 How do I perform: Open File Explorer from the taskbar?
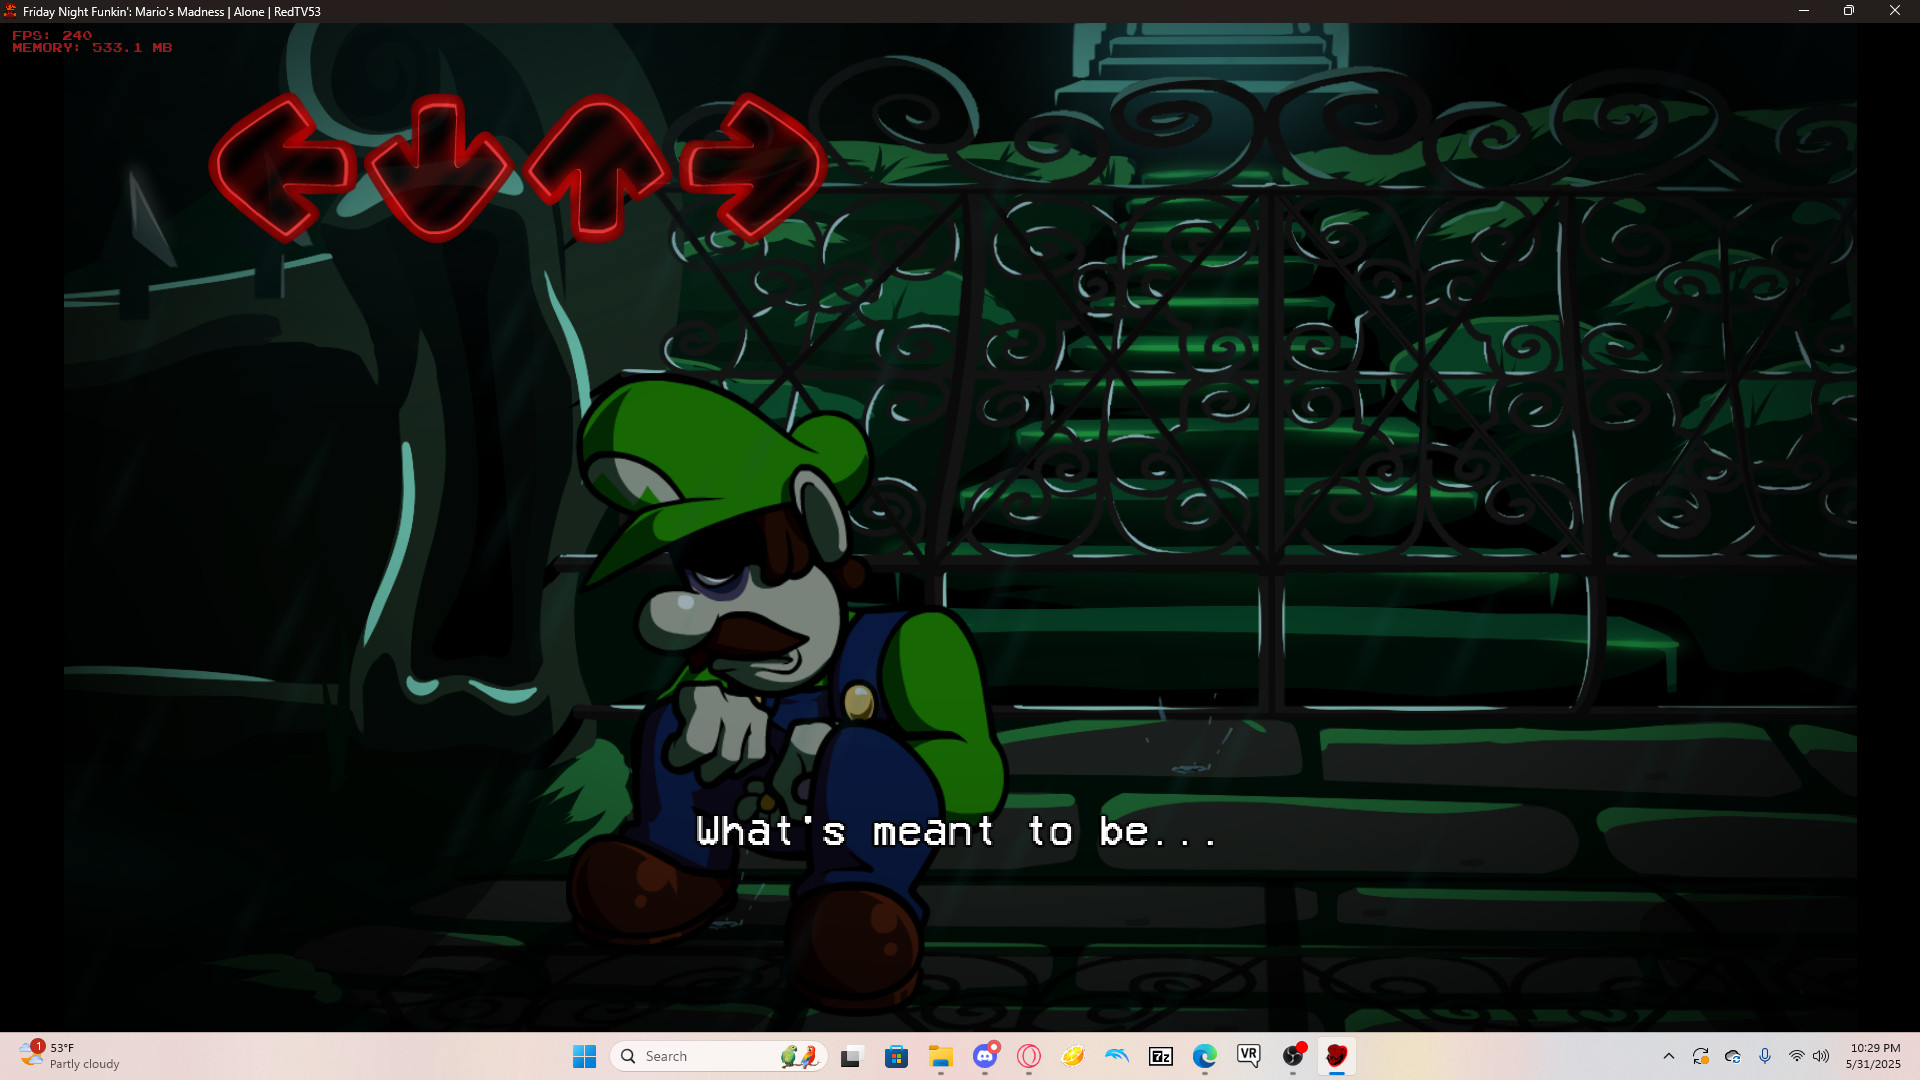[x=940, y=1057]
